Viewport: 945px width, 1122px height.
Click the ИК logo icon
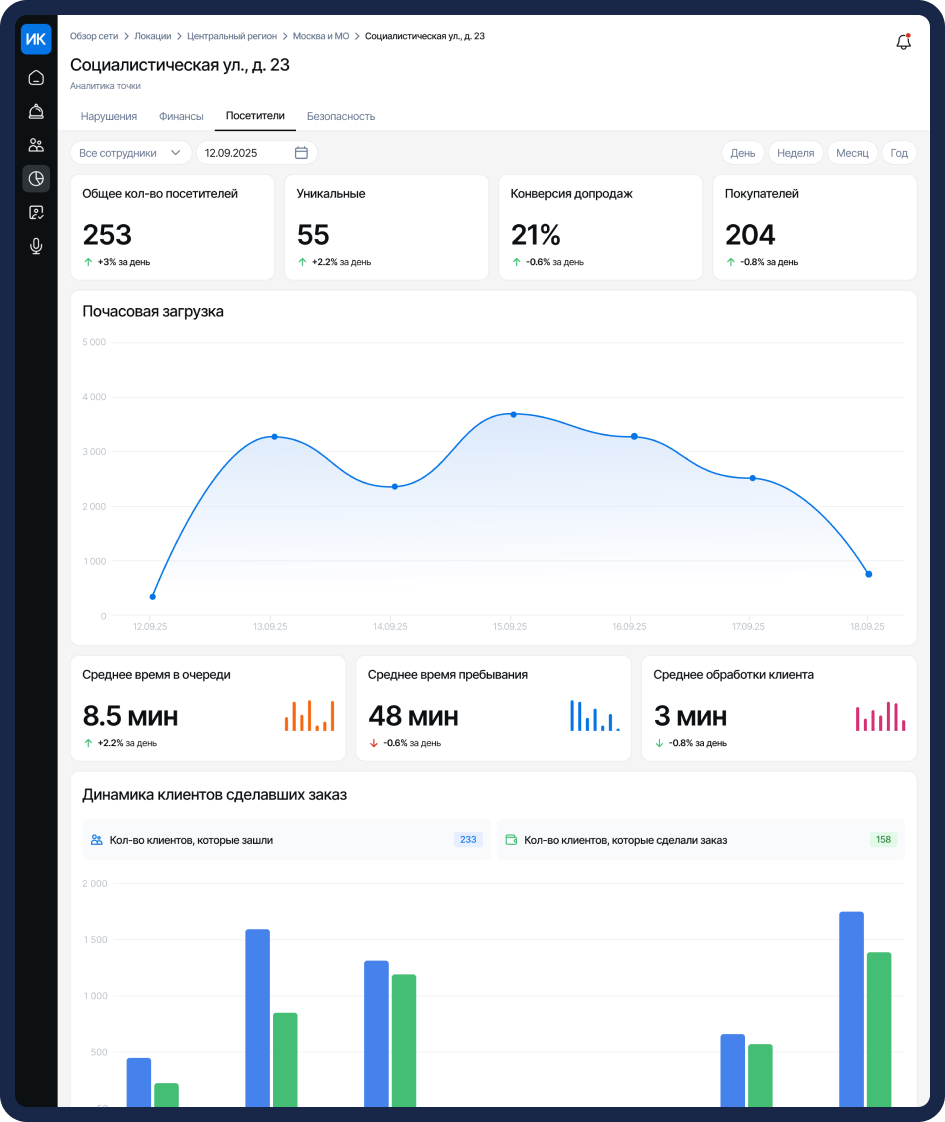(x=36, y=39)
